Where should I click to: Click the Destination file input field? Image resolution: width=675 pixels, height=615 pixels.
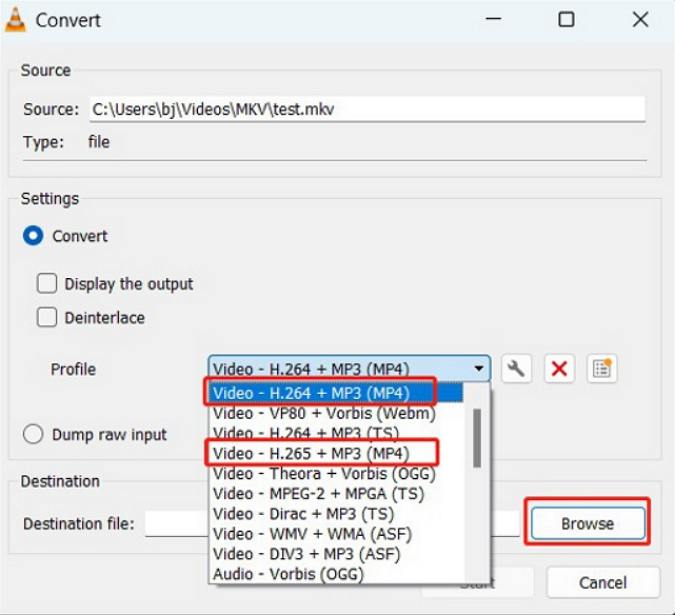pos(332,524)
